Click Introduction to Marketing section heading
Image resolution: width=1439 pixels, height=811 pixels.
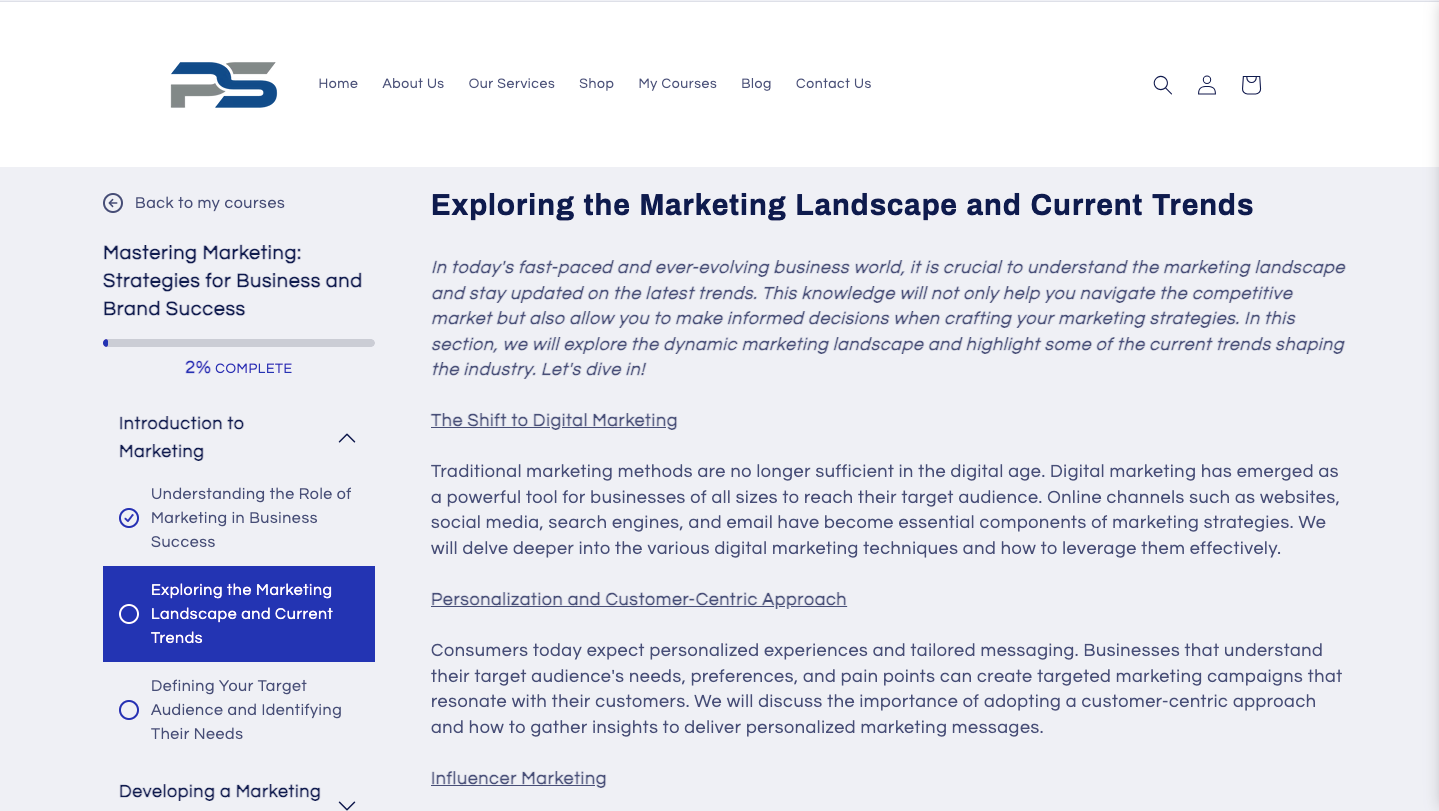coord(181,437)
